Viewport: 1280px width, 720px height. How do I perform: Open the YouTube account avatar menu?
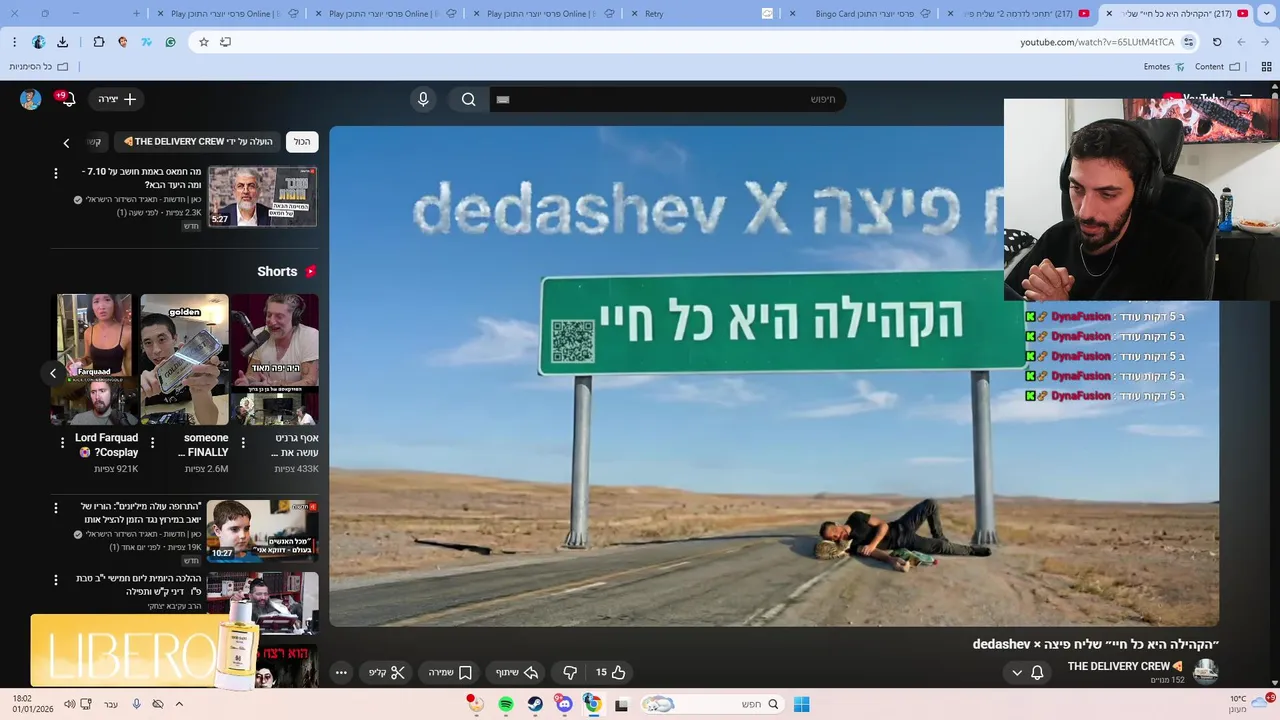click(x=30, y=99)
